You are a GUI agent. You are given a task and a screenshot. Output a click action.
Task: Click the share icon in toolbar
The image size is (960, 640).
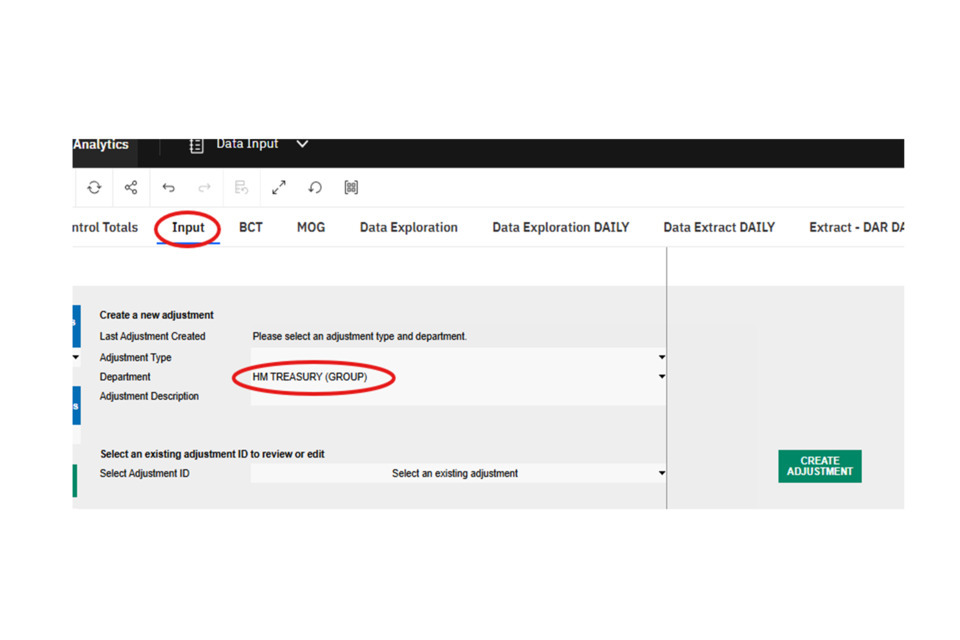tap(131, 188)
